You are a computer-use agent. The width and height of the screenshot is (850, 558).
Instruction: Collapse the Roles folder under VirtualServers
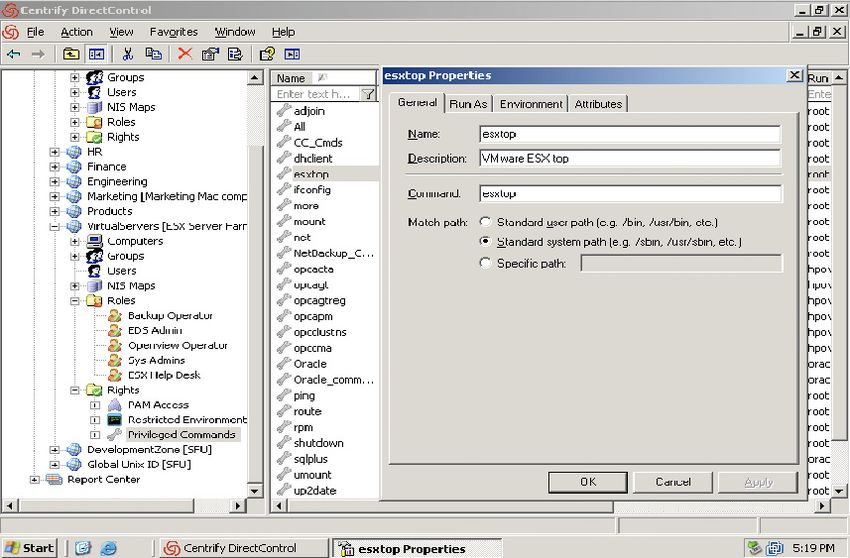[x=75, y=301]
